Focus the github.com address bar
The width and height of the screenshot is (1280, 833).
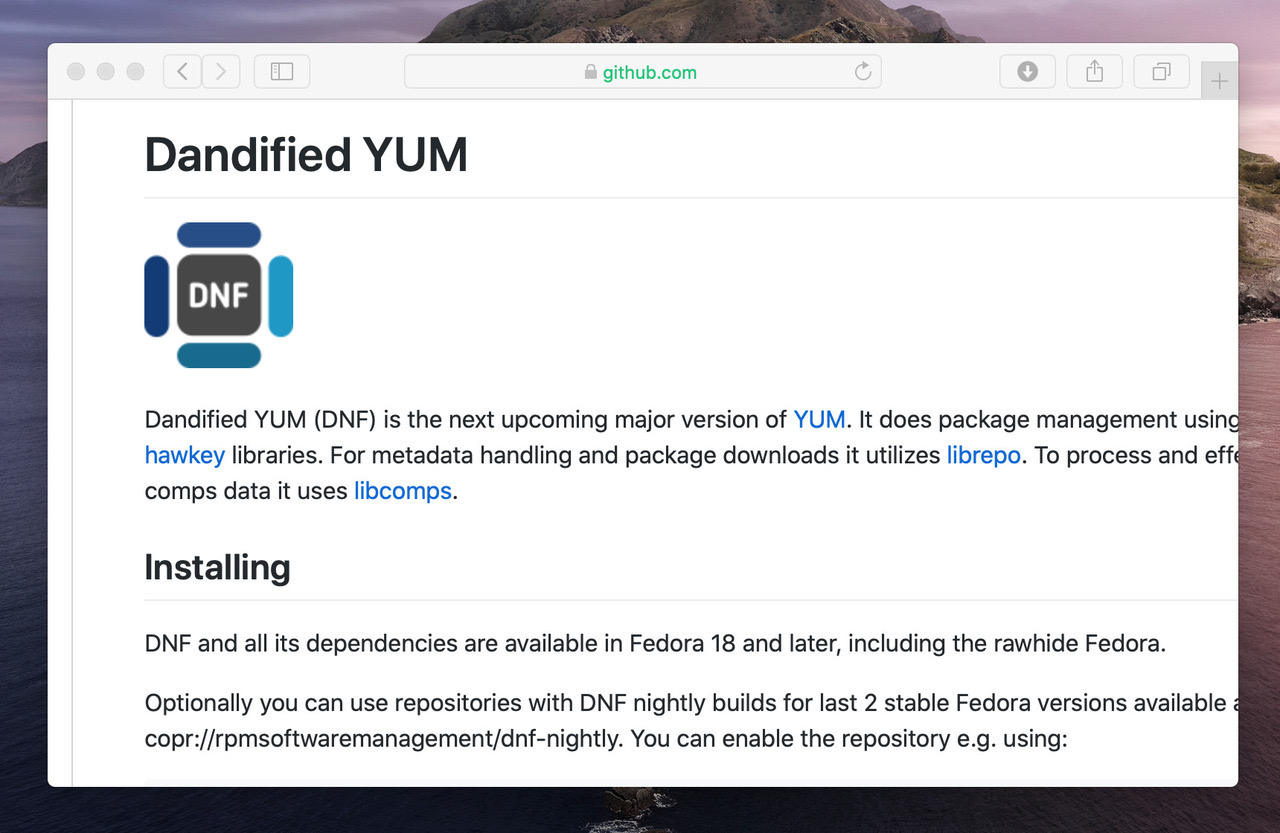700,72
